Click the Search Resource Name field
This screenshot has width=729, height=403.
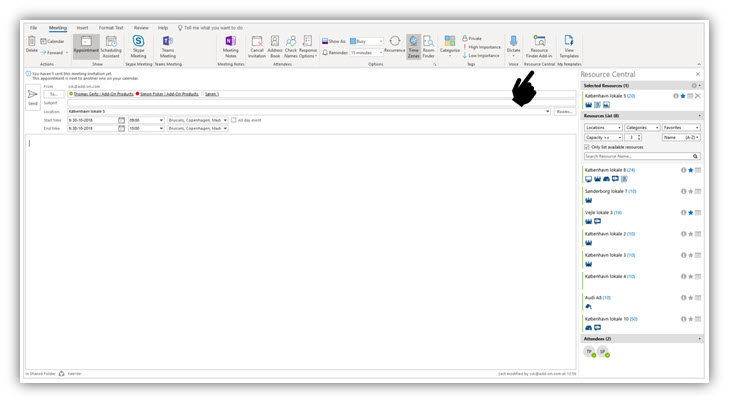click(638, 156)
